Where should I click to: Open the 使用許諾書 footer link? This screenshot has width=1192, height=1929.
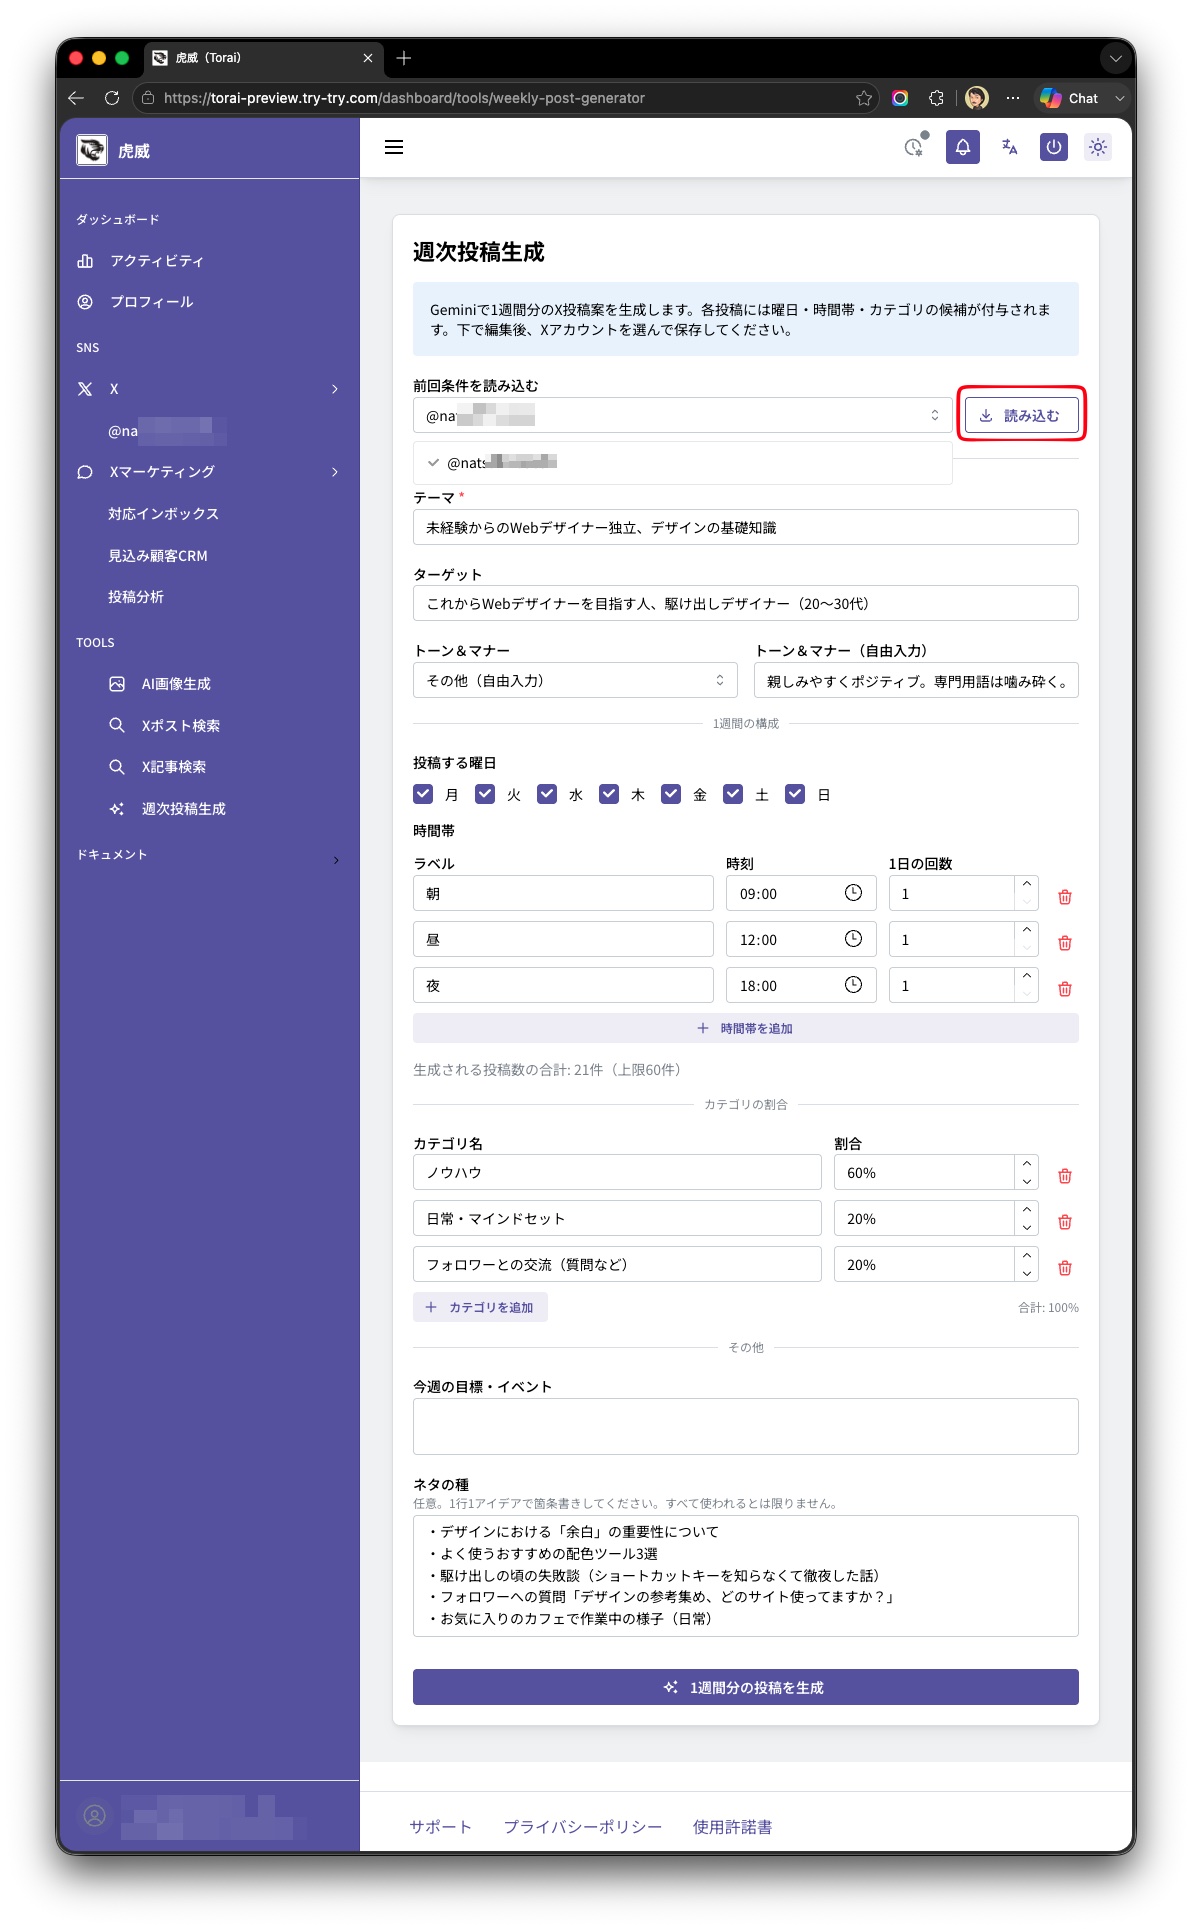pos(732,1827)
